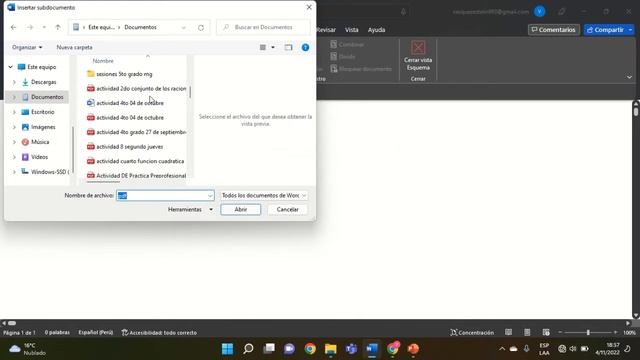Click Cerrar vista Esquema in Word ribbon
The width and height of the screenshot is (640, 360).
click(418, 56)
